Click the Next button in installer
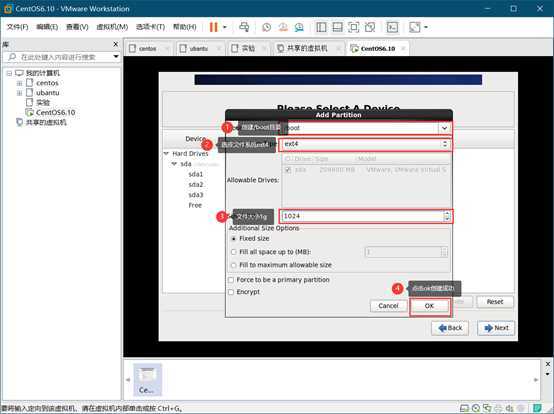The width and height of the screenshot is (554, 414). [496, 328]
